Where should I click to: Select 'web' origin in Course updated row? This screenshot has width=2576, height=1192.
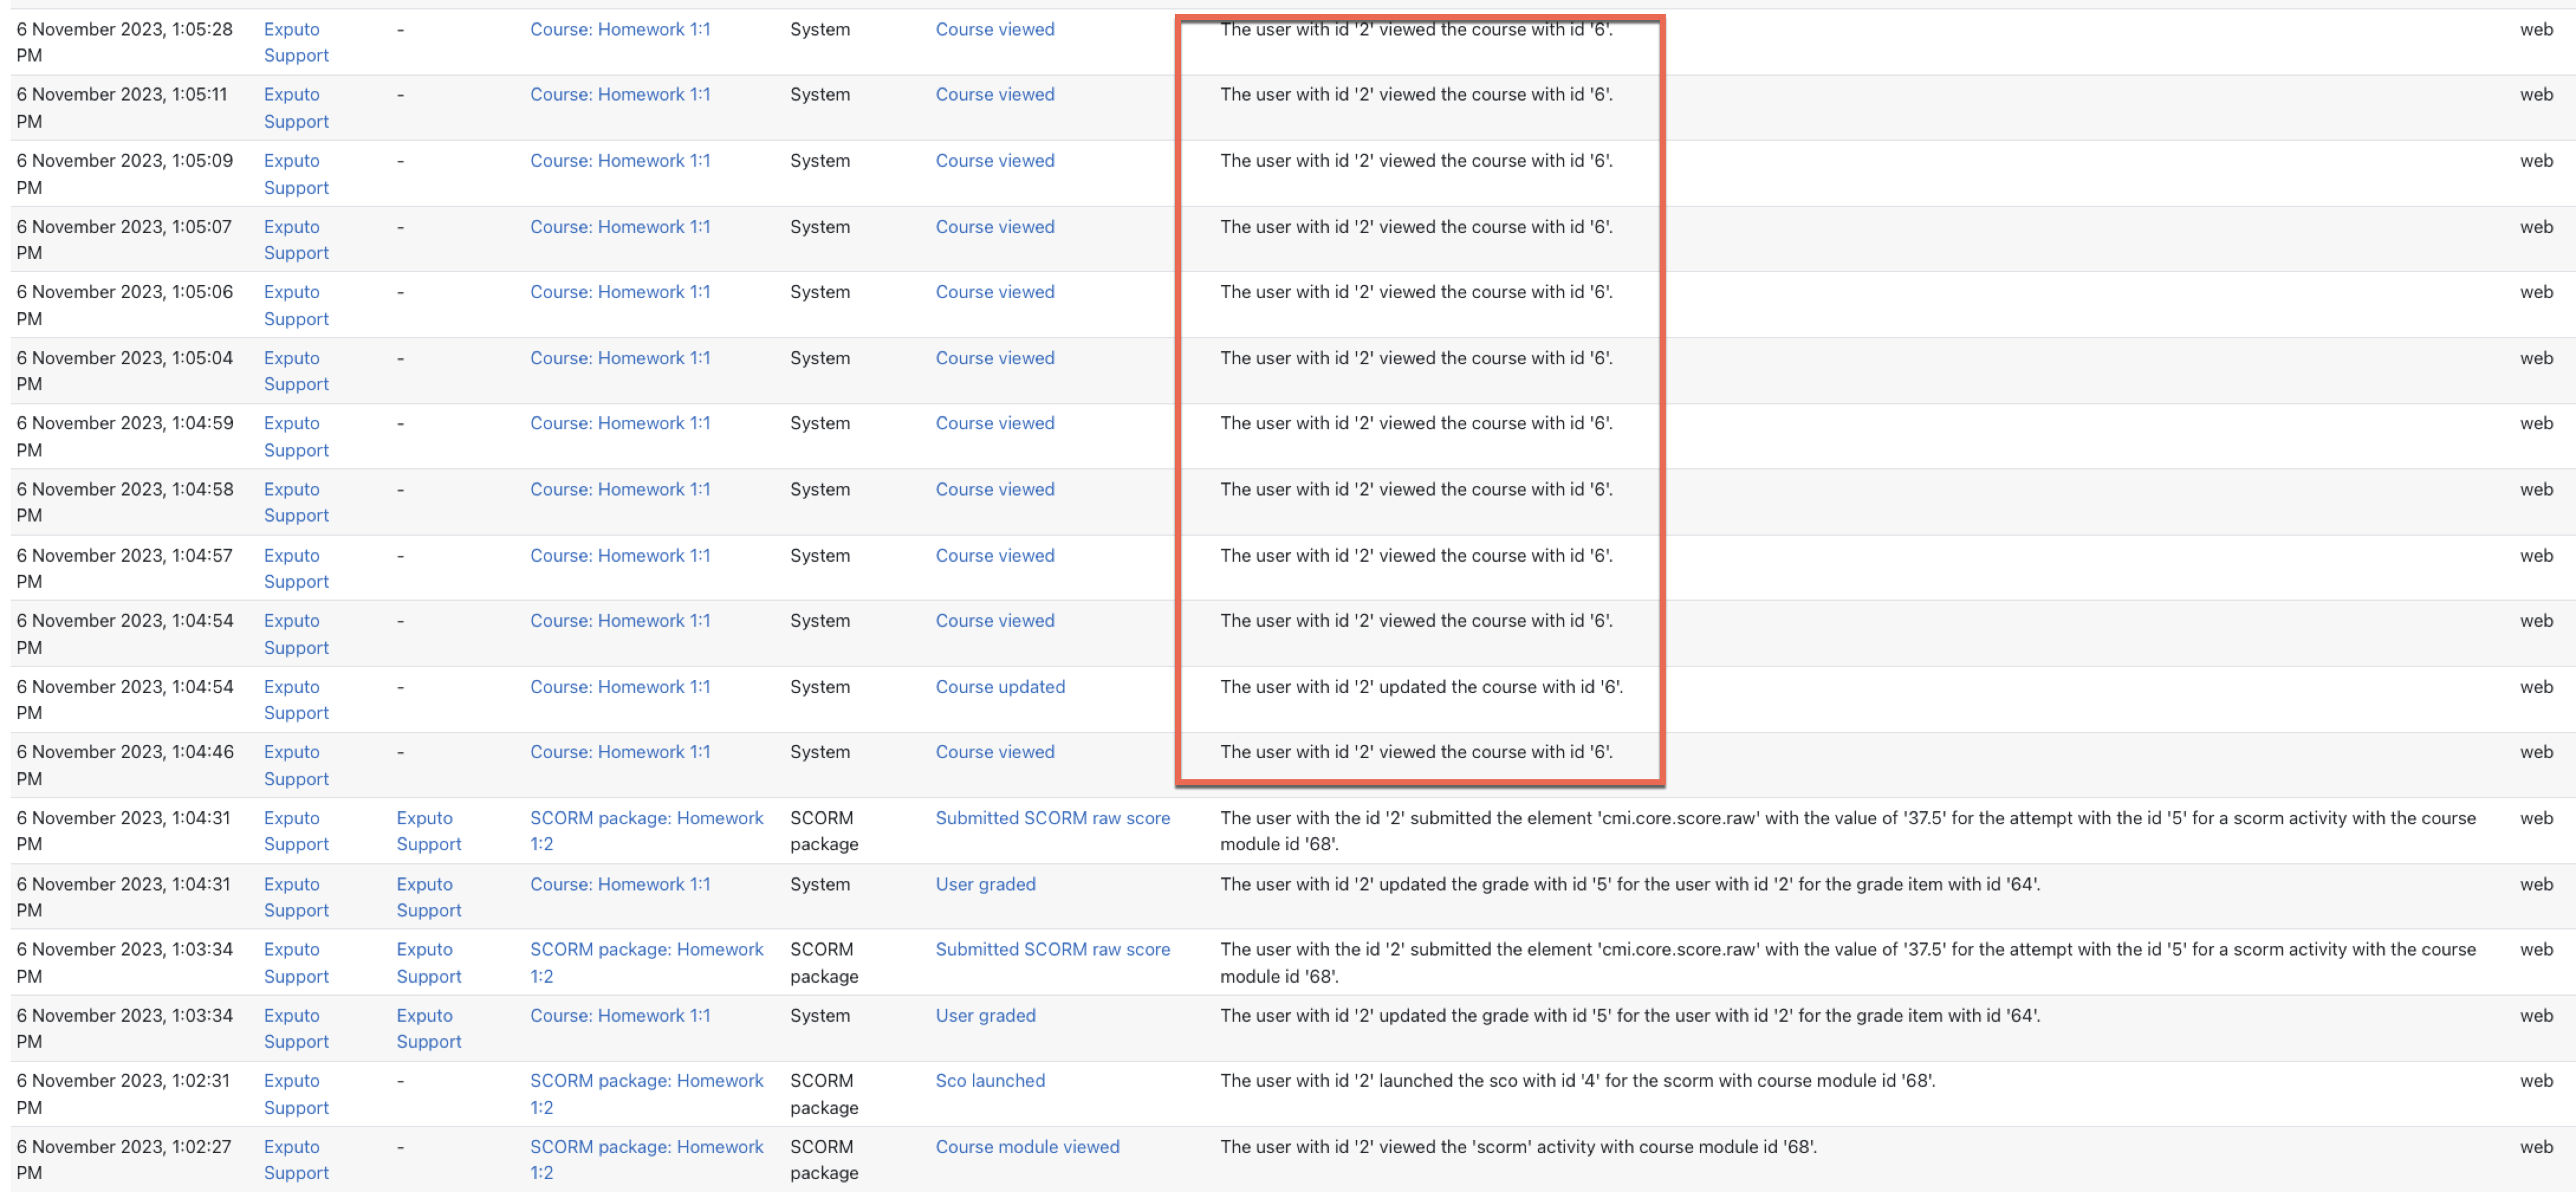(2536, 686)
